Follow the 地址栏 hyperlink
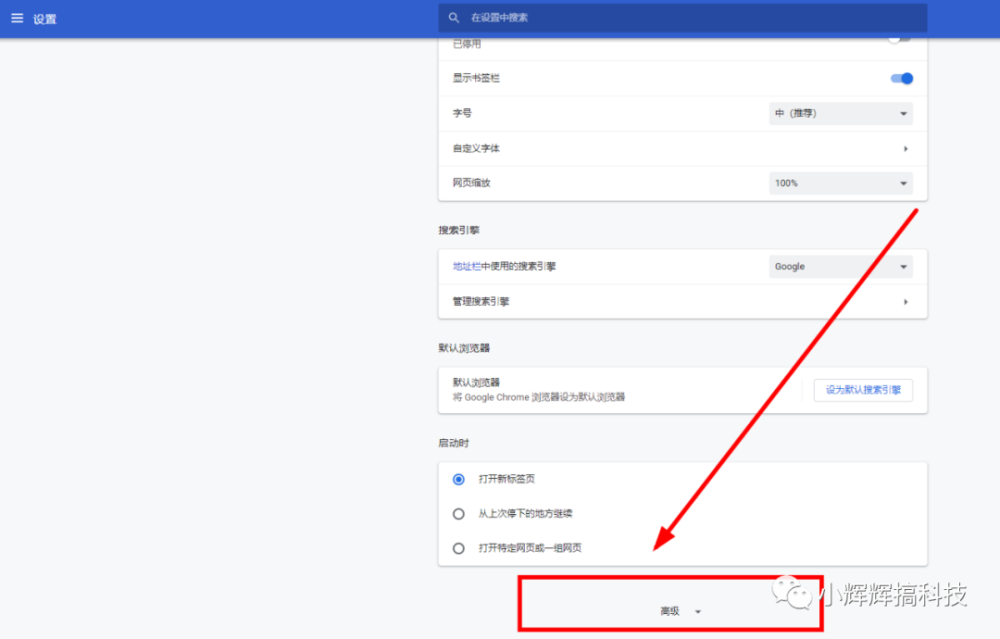1000x639 pixels. 466,267
